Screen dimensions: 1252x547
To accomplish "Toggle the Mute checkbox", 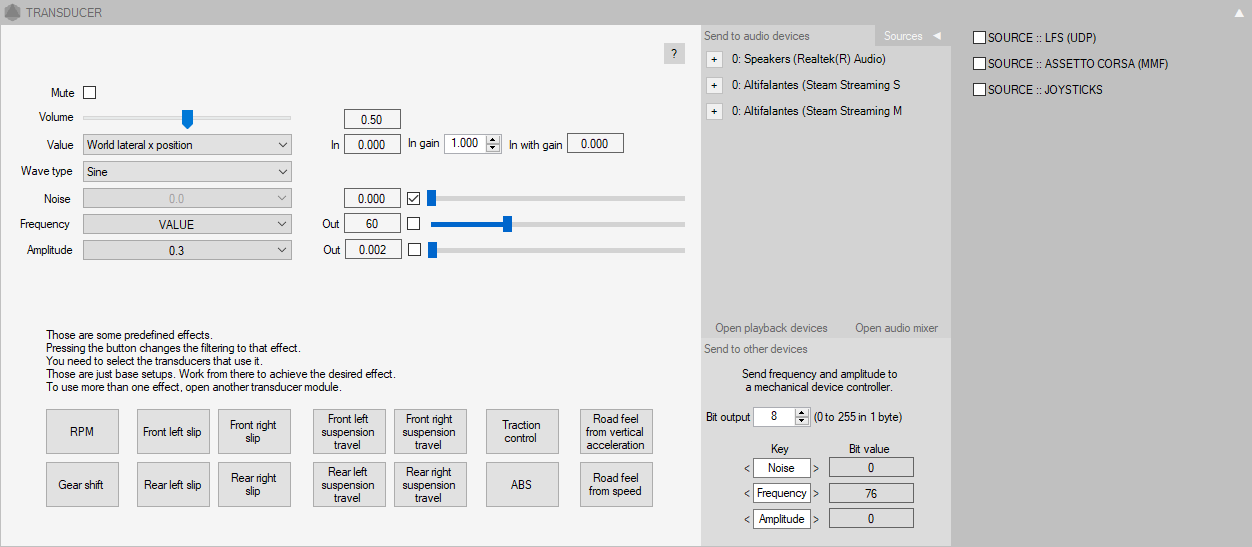I will click(x=90, y=92).
